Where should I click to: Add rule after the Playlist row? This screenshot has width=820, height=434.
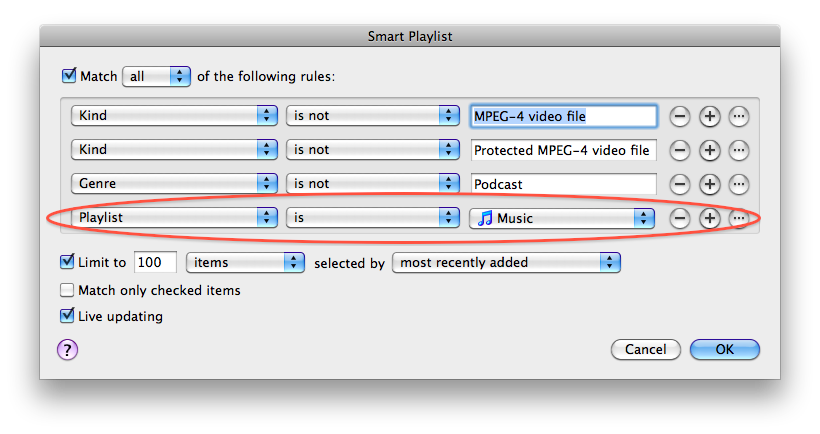click(x=710, y=218)
